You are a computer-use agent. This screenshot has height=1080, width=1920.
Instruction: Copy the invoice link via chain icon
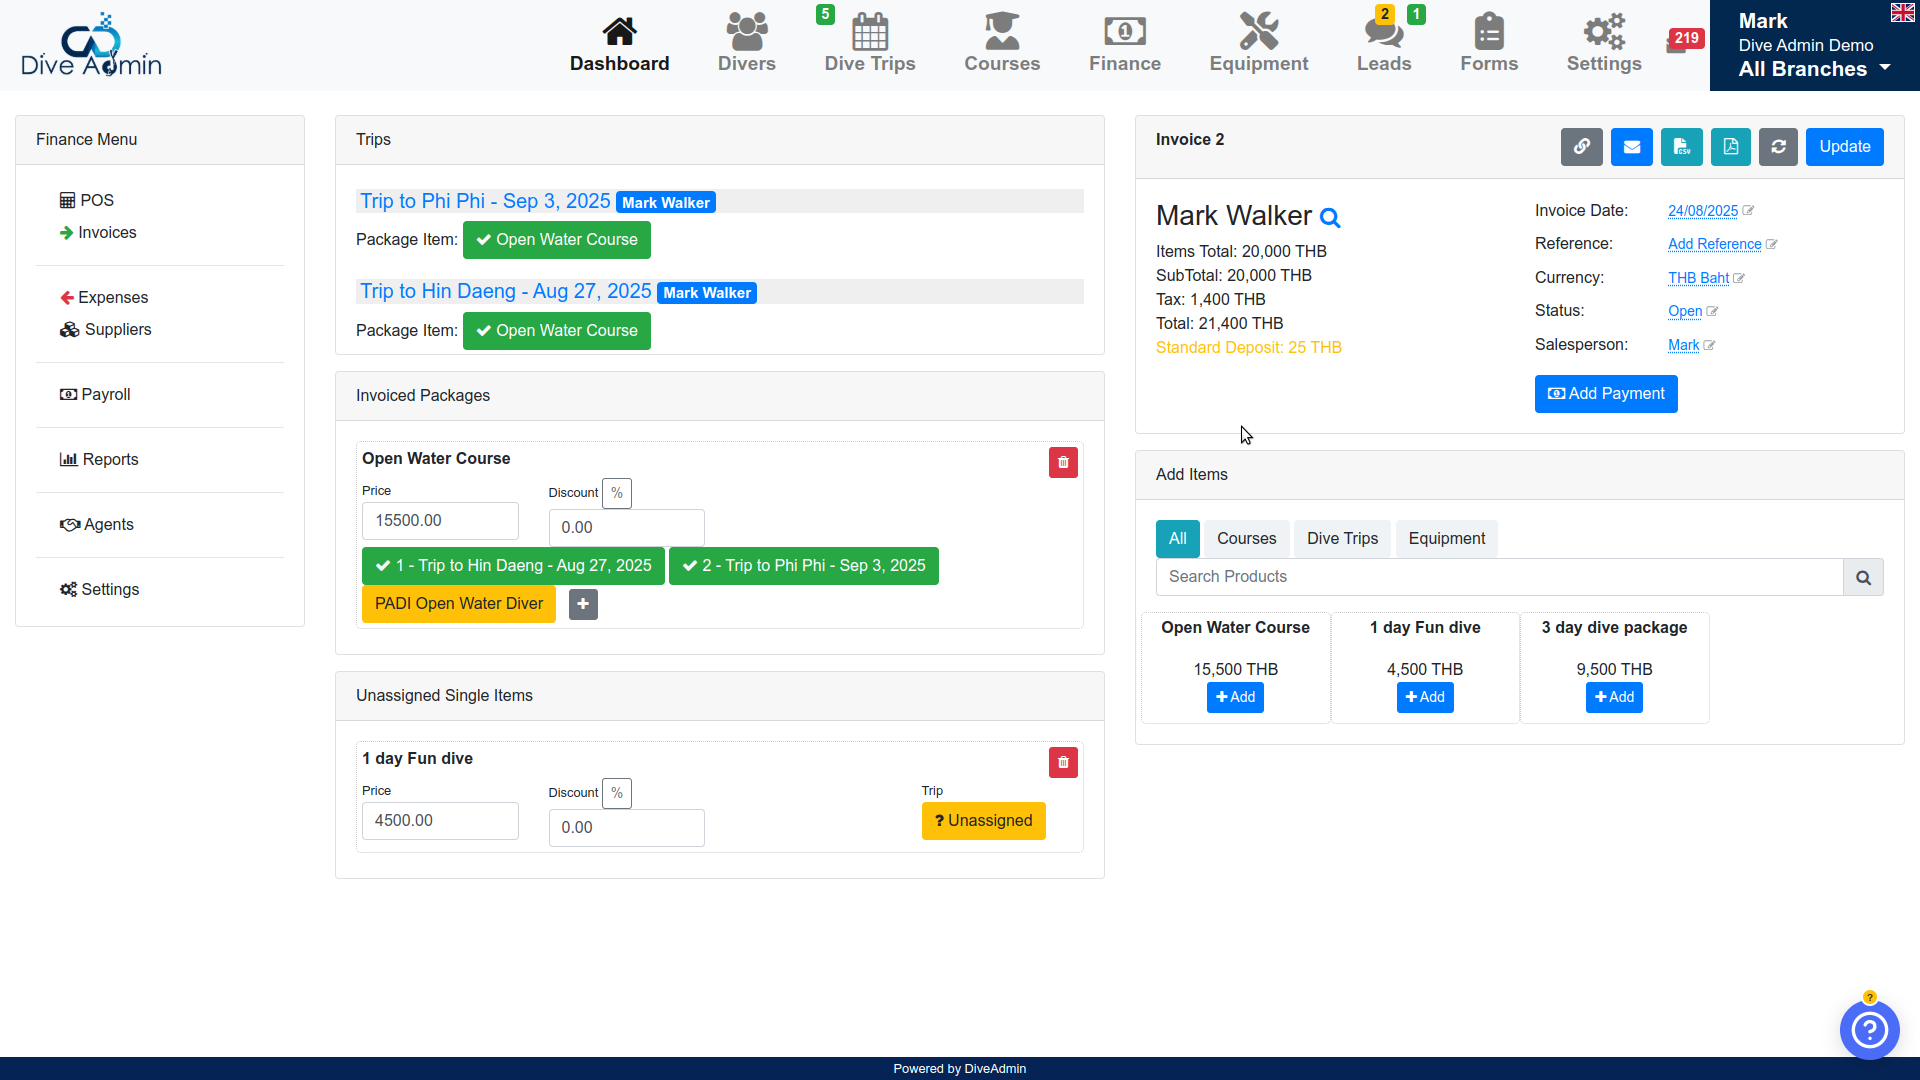pyautogui.click(x=1581, y=147)
